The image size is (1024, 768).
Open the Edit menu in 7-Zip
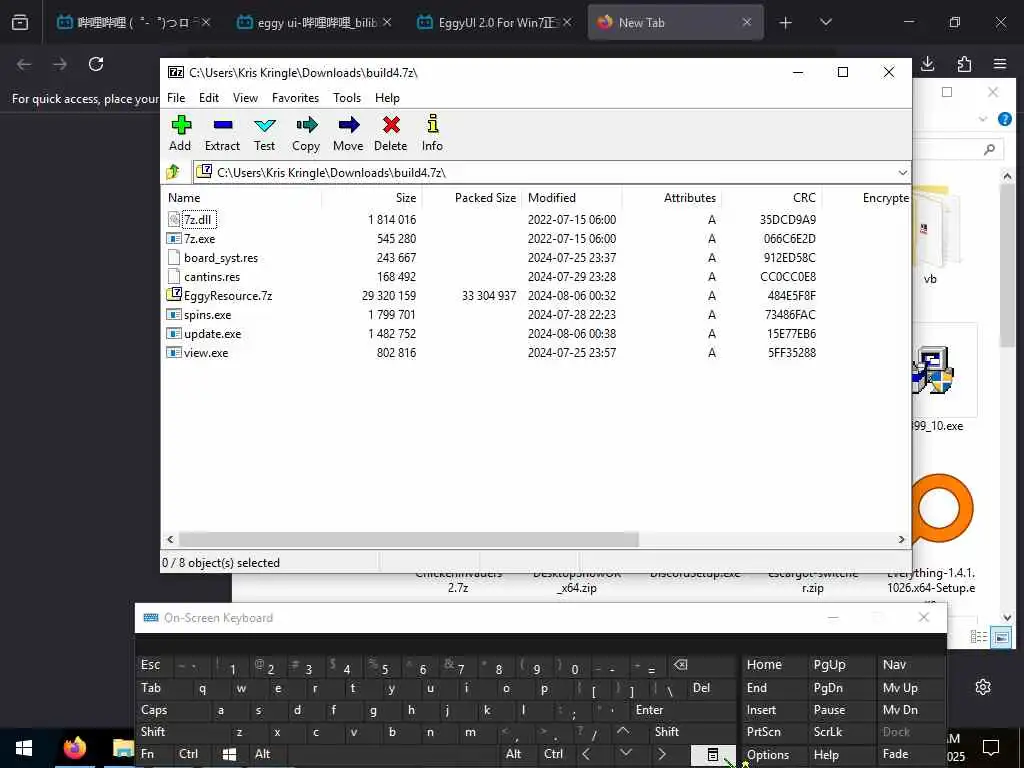pyautogui.click(x=209, y=97)
